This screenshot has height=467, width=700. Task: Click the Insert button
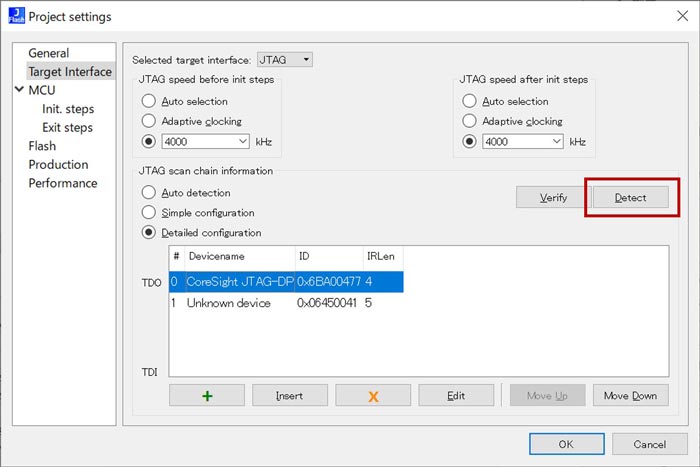(x=290, y=396)
